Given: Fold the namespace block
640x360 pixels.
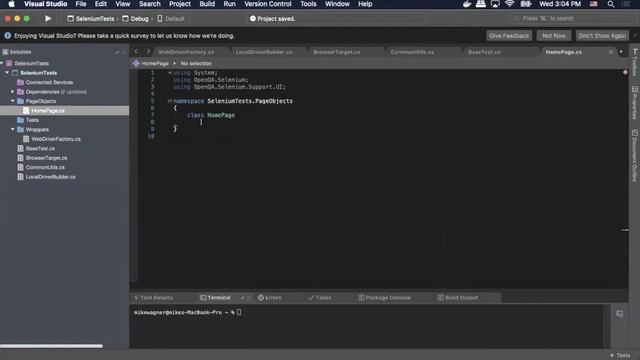Looking at the screenshot, I should (x=170, y=101).
